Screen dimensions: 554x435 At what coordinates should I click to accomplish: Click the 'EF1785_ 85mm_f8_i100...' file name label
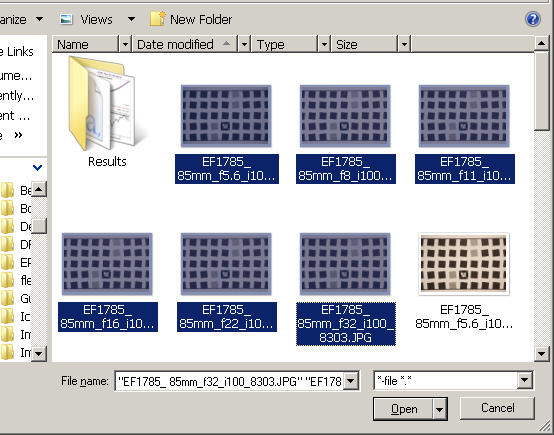(346, 169)
